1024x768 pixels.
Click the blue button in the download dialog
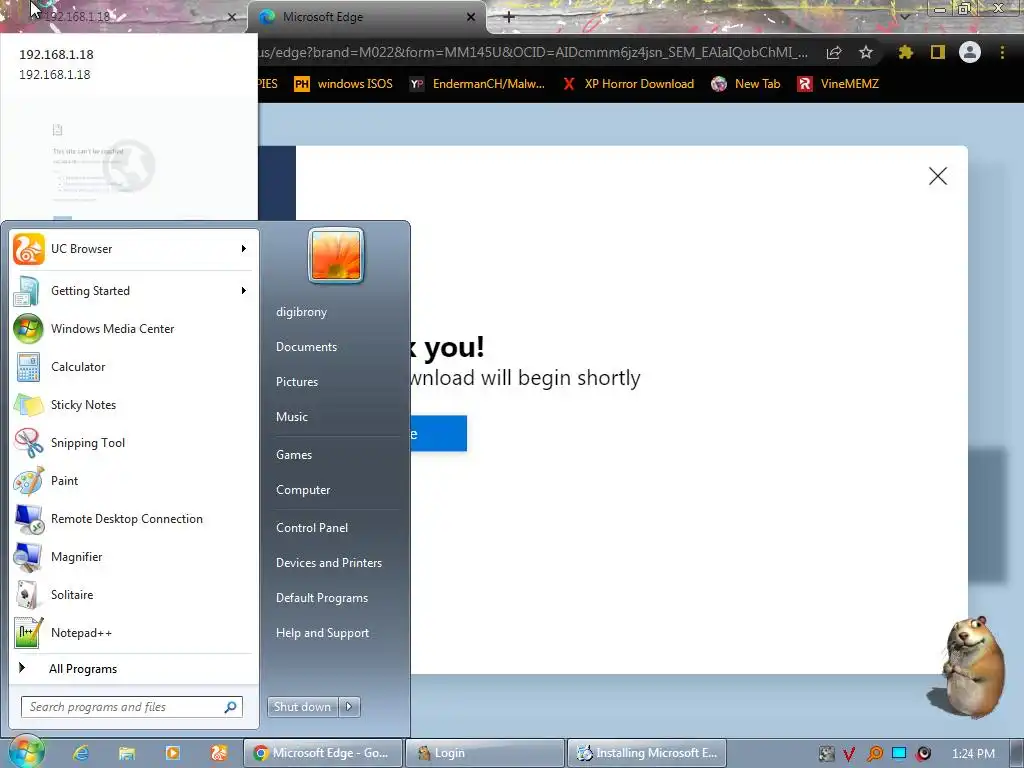coord(438,434)
